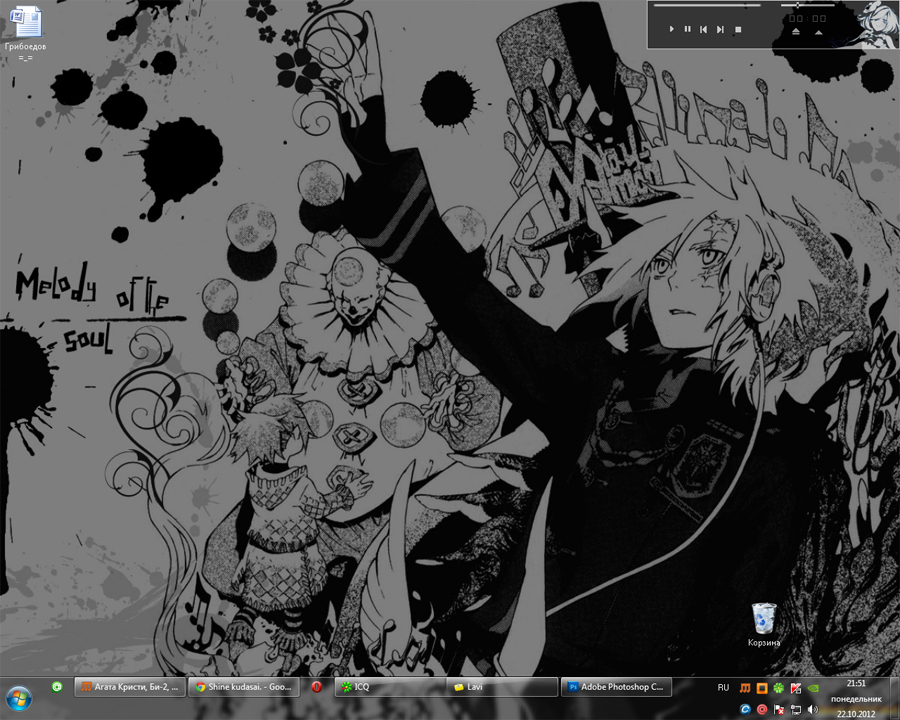Click the avatar image in player widget

(878, 24)
